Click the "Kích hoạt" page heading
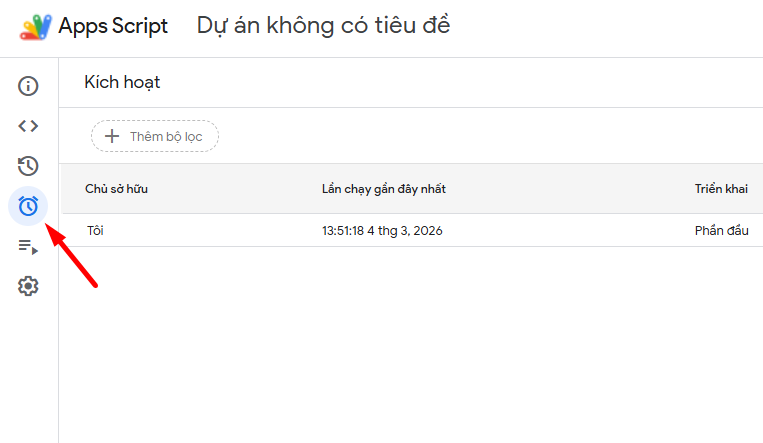This screenshot has width=763, height=443. (122, 82)
